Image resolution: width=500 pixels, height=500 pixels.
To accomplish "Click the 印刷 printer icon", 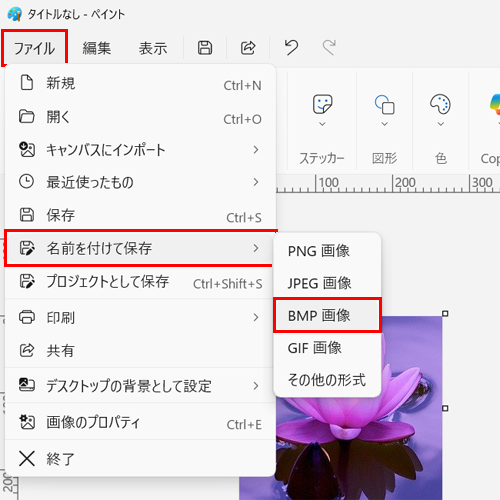I will click(27, 317).
